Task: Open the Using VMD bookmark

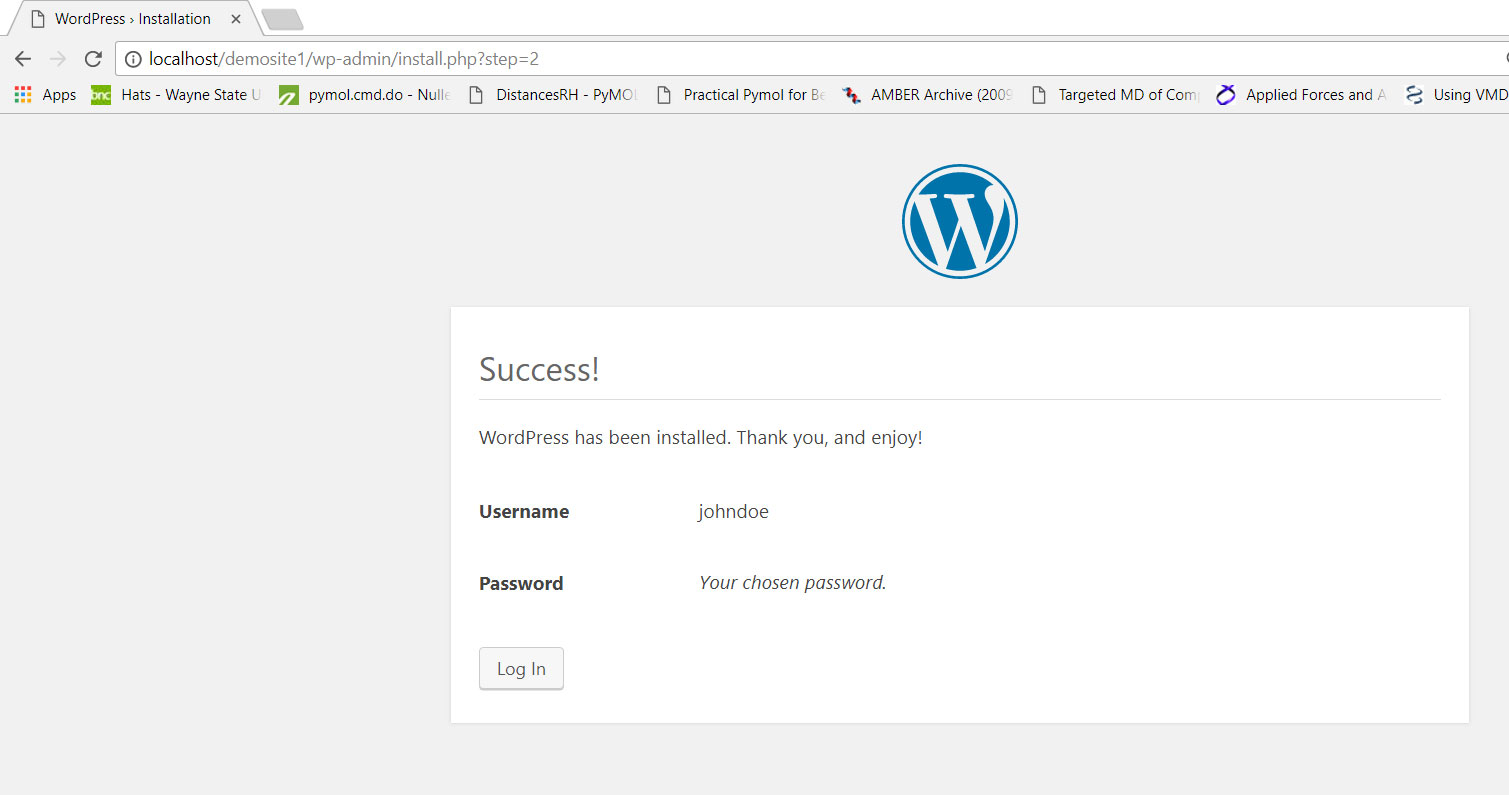Action: pos(1457,95)
